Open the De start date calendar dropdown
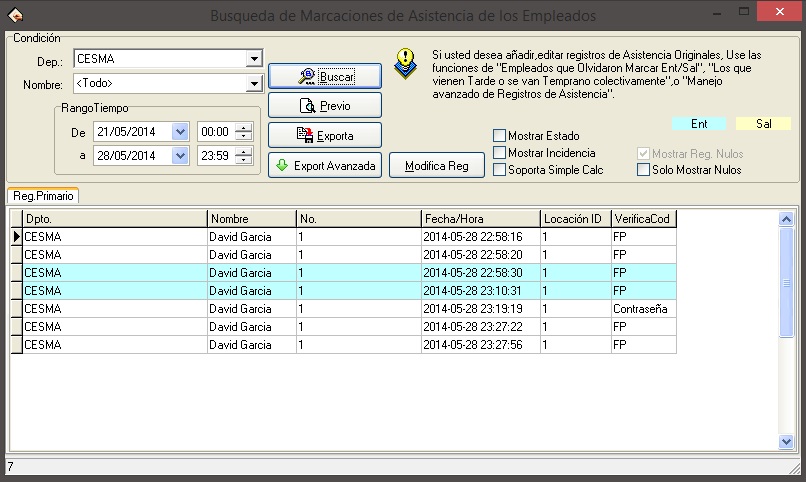 click(180, 132)
